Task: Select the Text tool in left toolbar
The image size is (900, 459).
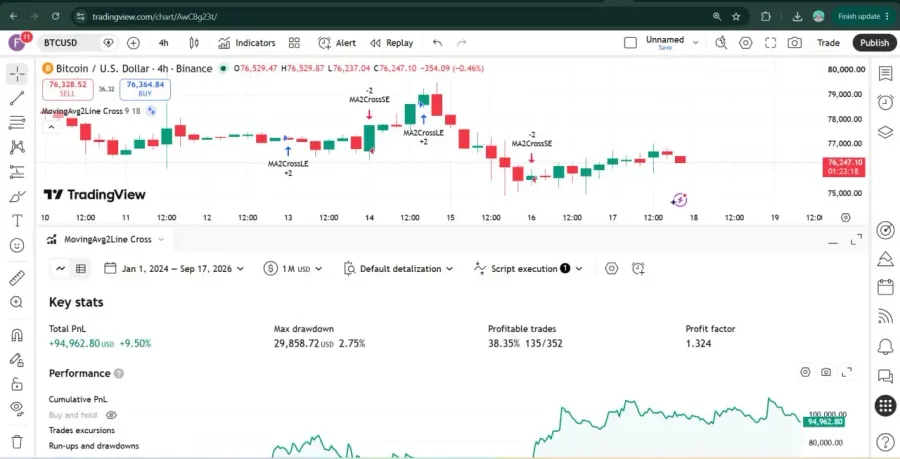Action: pos(17,220)
